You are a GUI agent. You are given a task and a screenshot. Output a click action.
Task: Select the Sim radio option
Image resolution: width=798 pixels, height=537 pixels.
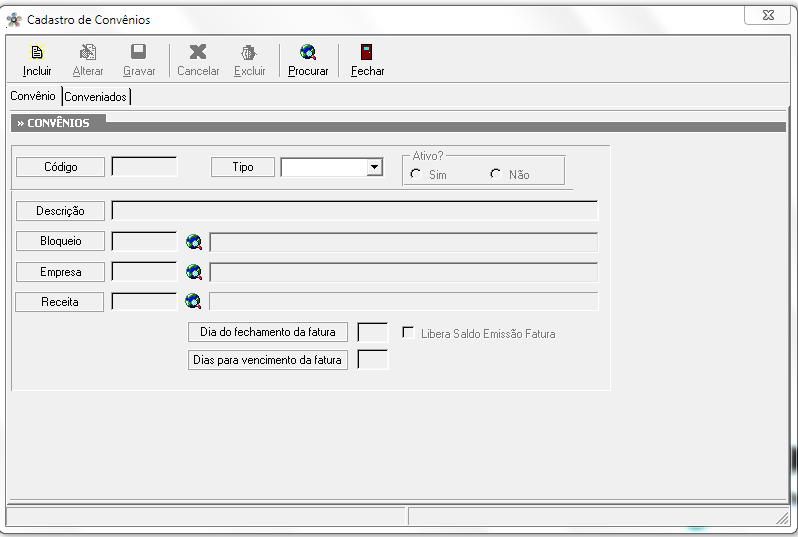coord(415,174)
